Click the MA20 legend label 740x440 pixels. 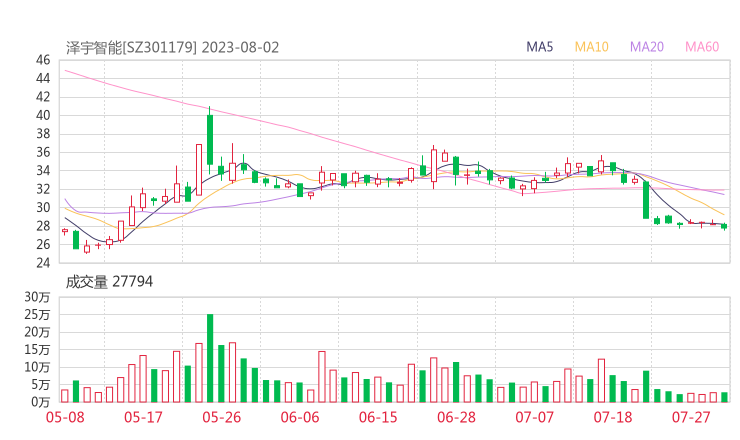[x=647, y=47]
